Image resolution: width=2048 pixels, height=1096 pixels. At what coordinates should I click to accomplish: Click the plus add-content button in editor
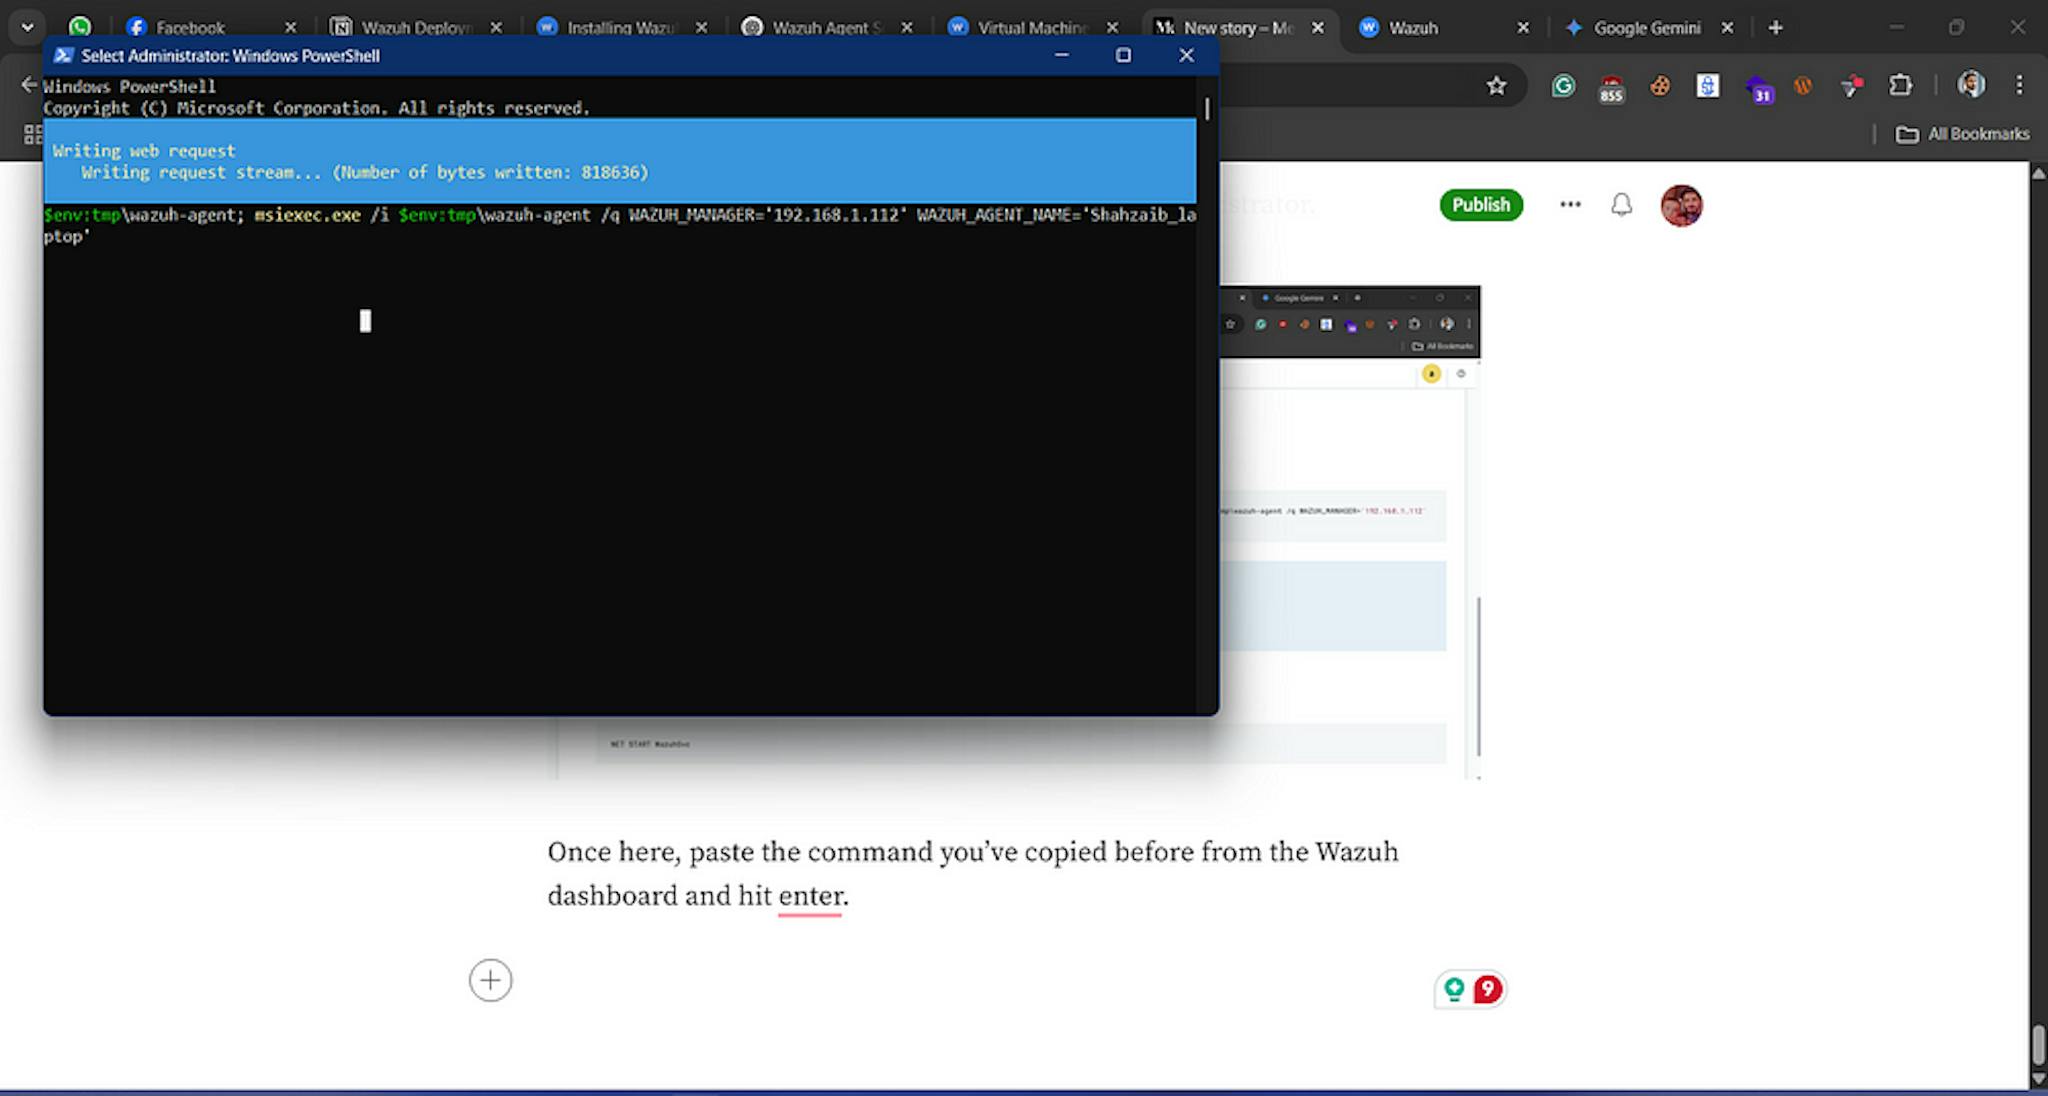pos(490,980)
